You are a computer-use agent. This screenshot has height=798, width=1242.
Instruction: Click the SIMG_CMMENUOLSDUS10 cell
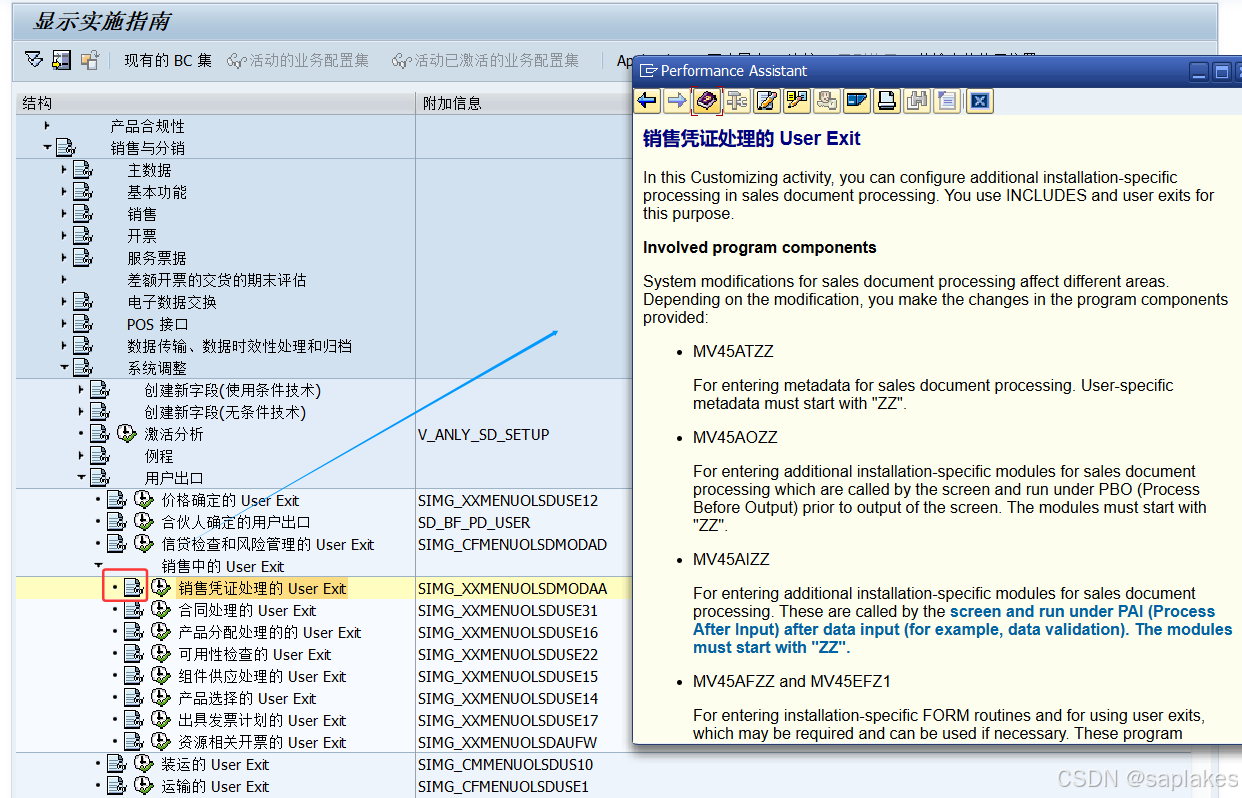point(505,764)
